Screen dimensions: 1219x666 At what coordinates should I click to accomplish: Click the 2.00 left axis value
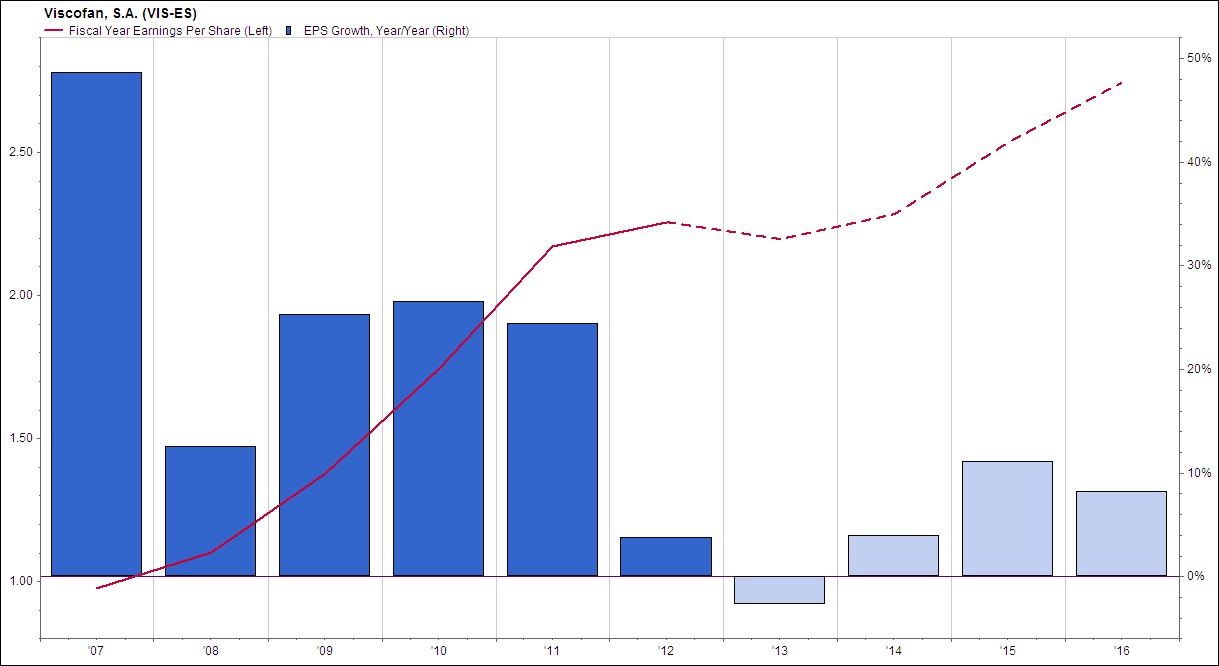(x=22, y=295)
